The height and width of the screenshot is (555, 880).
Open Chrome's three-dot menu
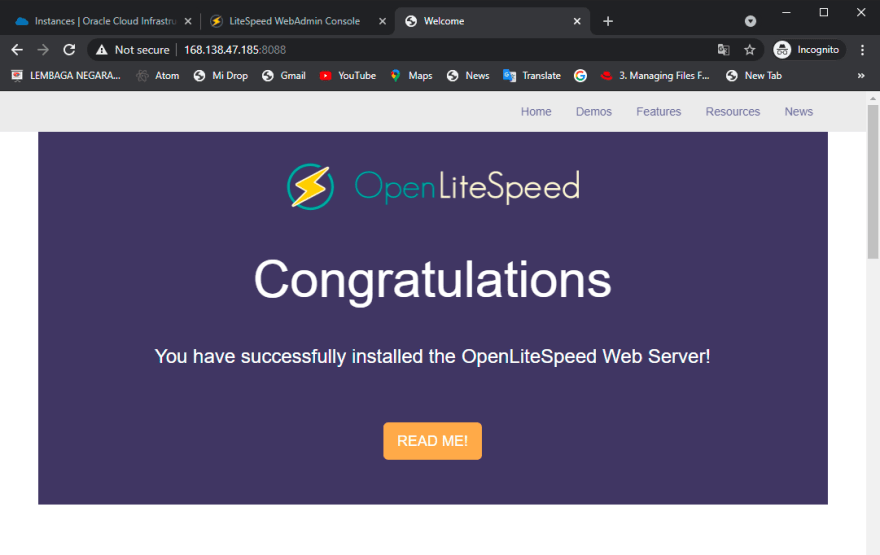pyautogui.click(x=862, y=50)
